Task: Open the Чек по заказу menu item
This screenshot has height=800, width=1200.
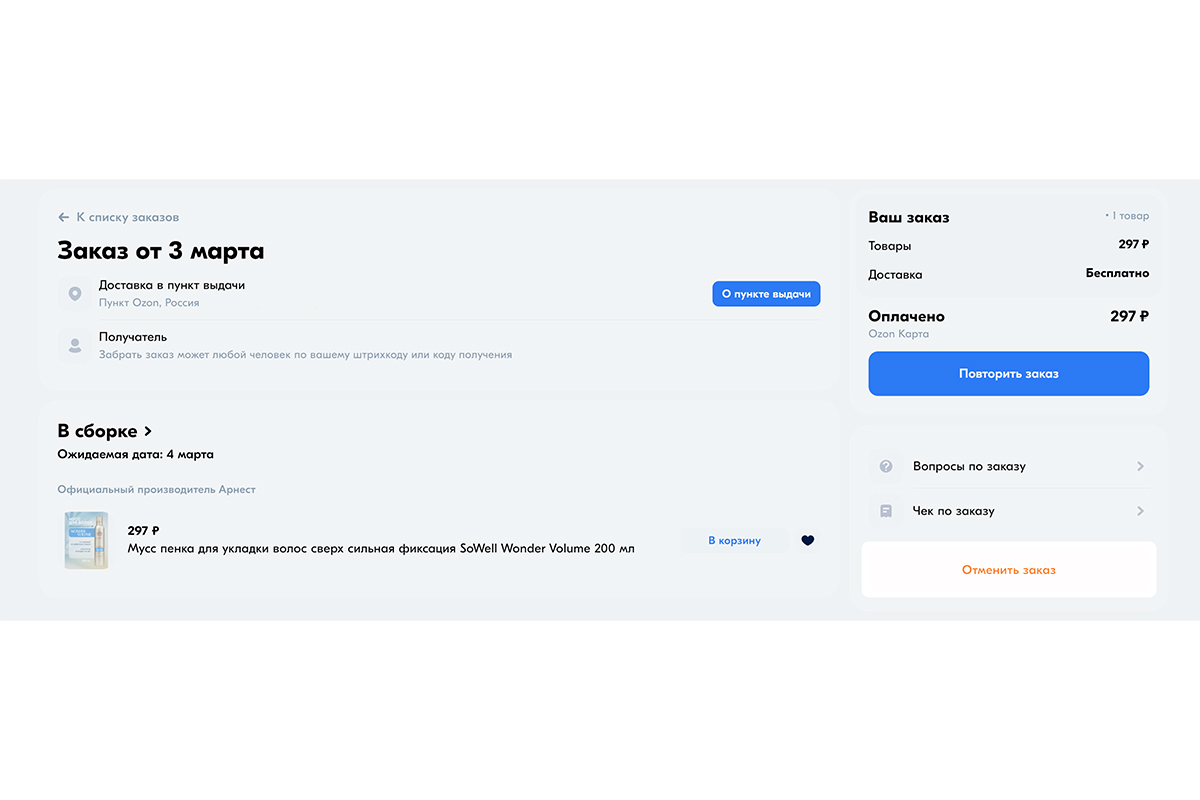Action: pos(953,511)
